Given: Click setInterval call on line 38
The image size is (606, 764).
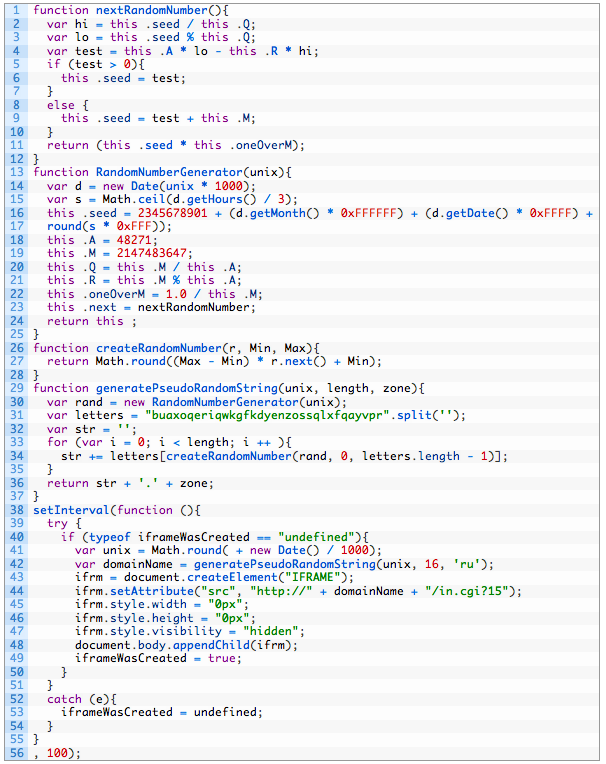Looking at the screenshot, I should [72, 510].
